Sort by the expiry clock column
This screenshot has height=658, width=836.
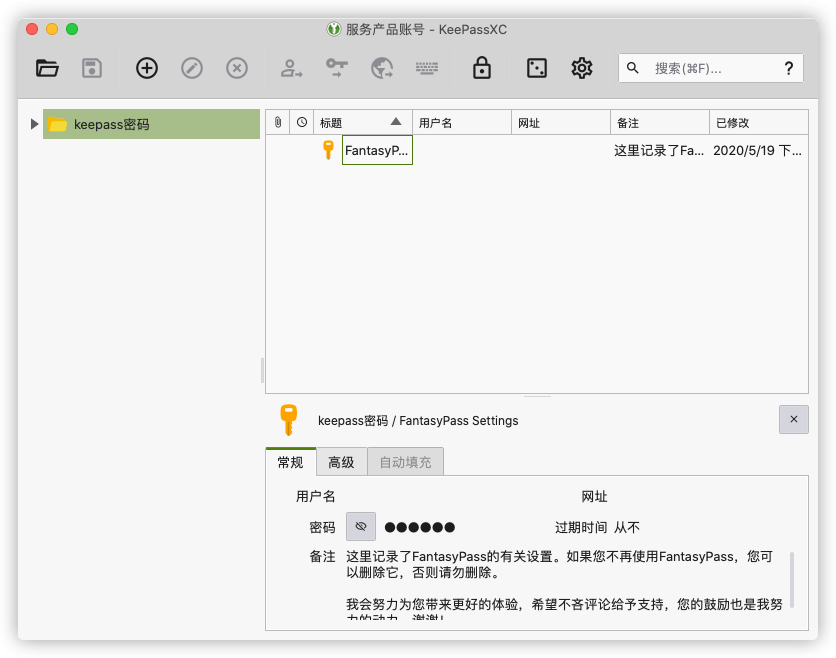point(302,123)
